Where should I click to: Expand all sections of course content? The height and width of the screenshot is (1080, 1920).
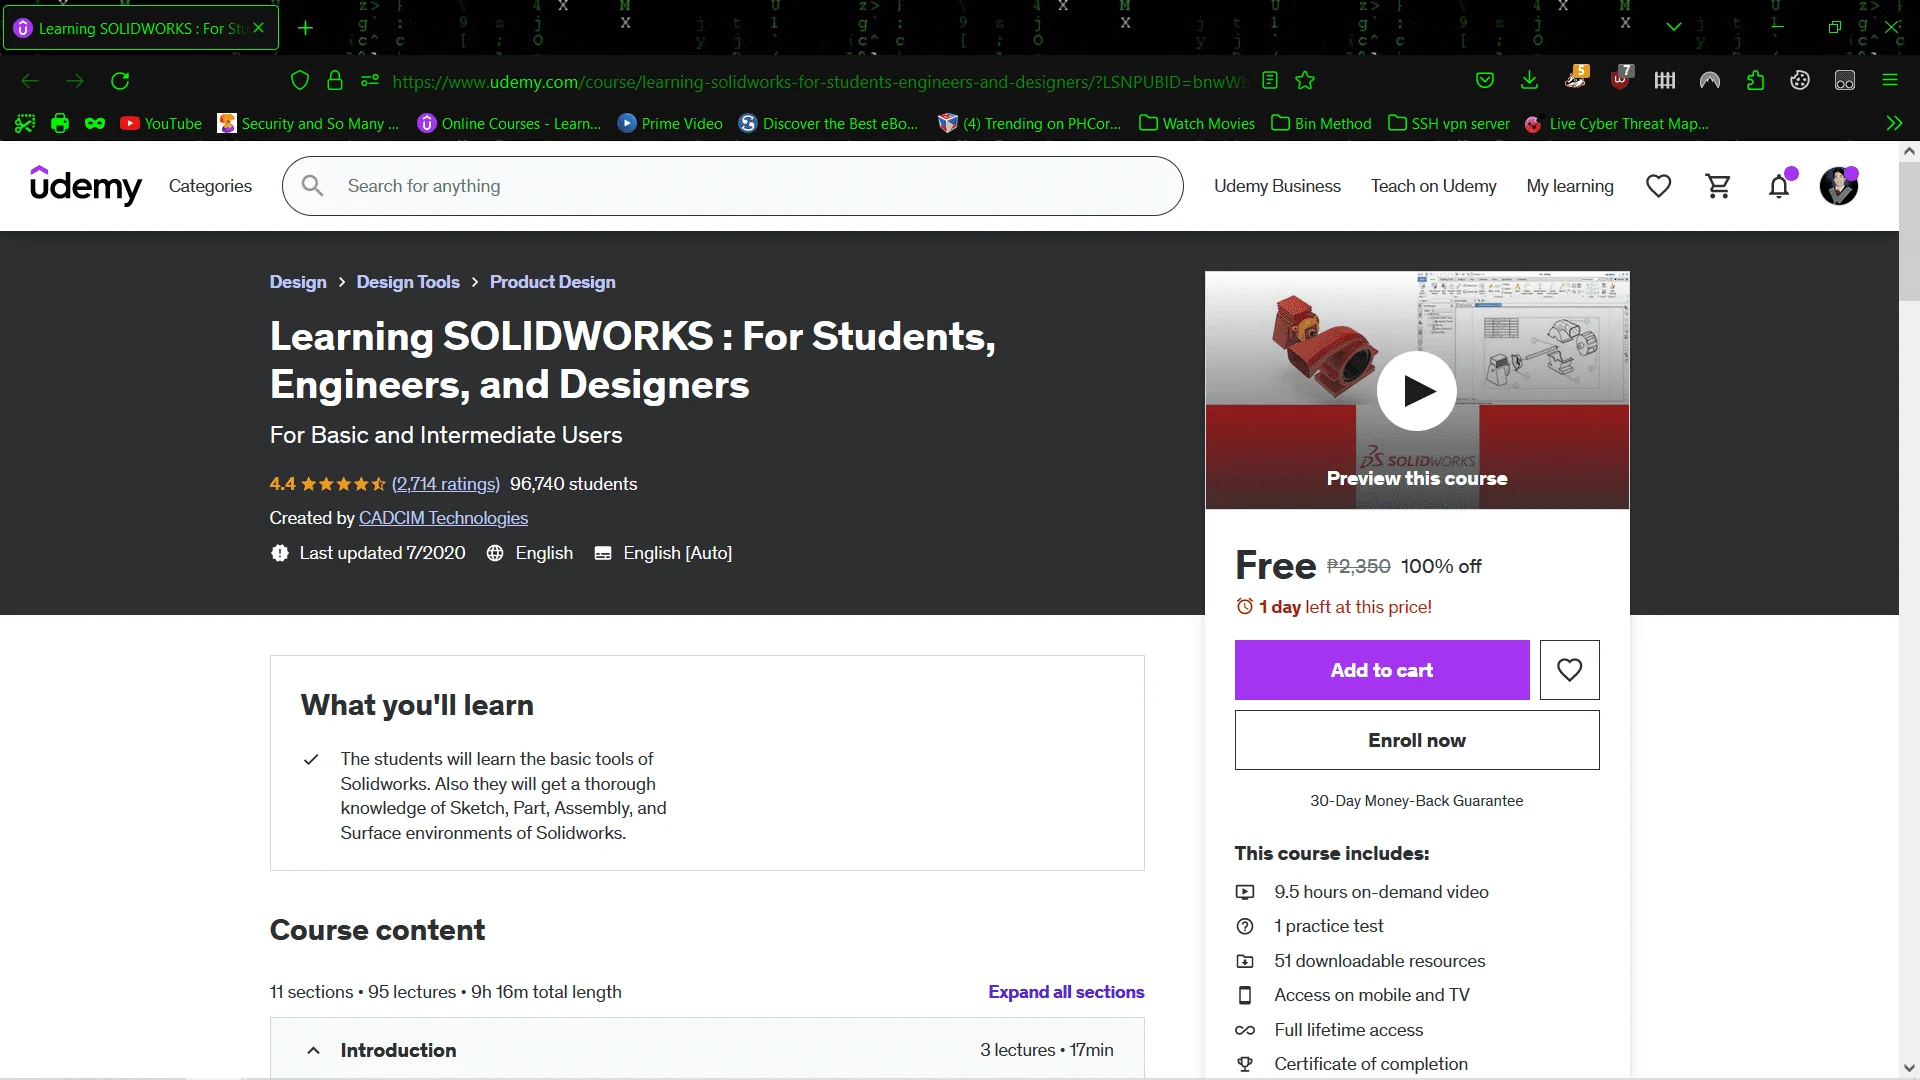coord(1066,992)
